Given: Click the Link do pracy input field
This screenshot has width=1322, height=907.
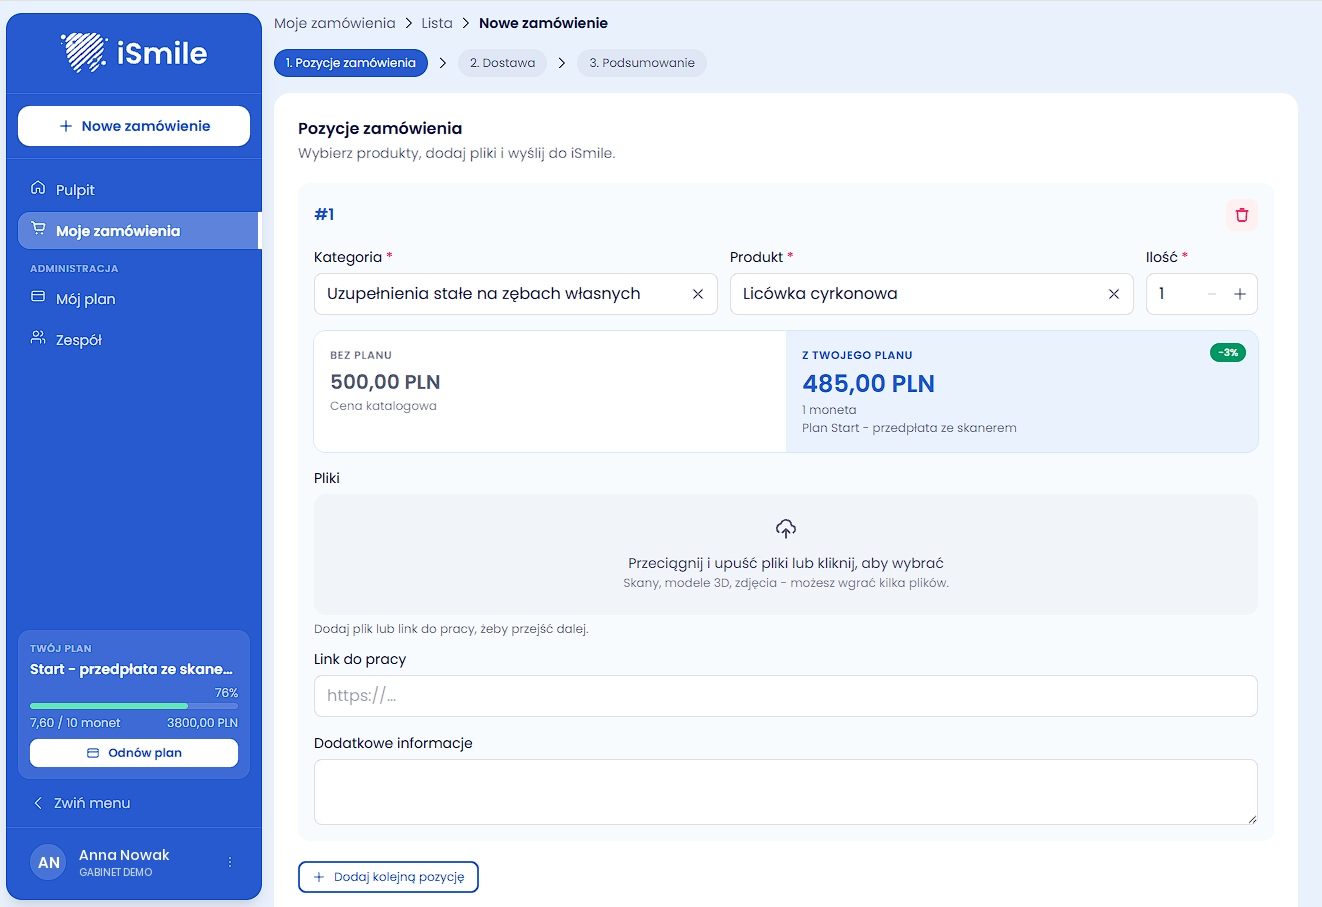Looking at the screenshot, I should [x=786, y=696].
